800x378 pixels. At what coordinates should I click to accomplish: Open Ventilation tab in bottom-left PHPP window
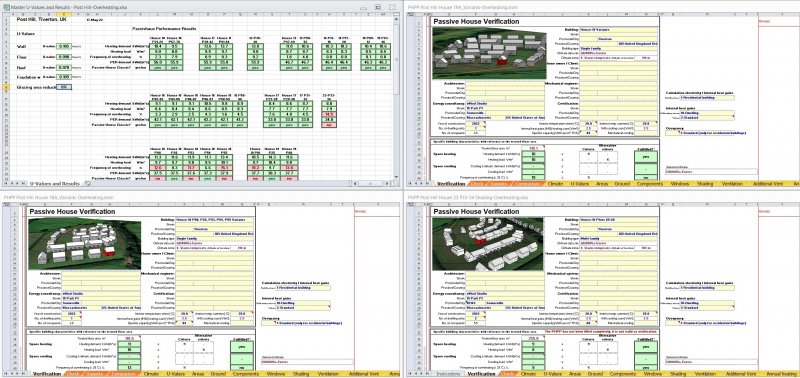327,373
